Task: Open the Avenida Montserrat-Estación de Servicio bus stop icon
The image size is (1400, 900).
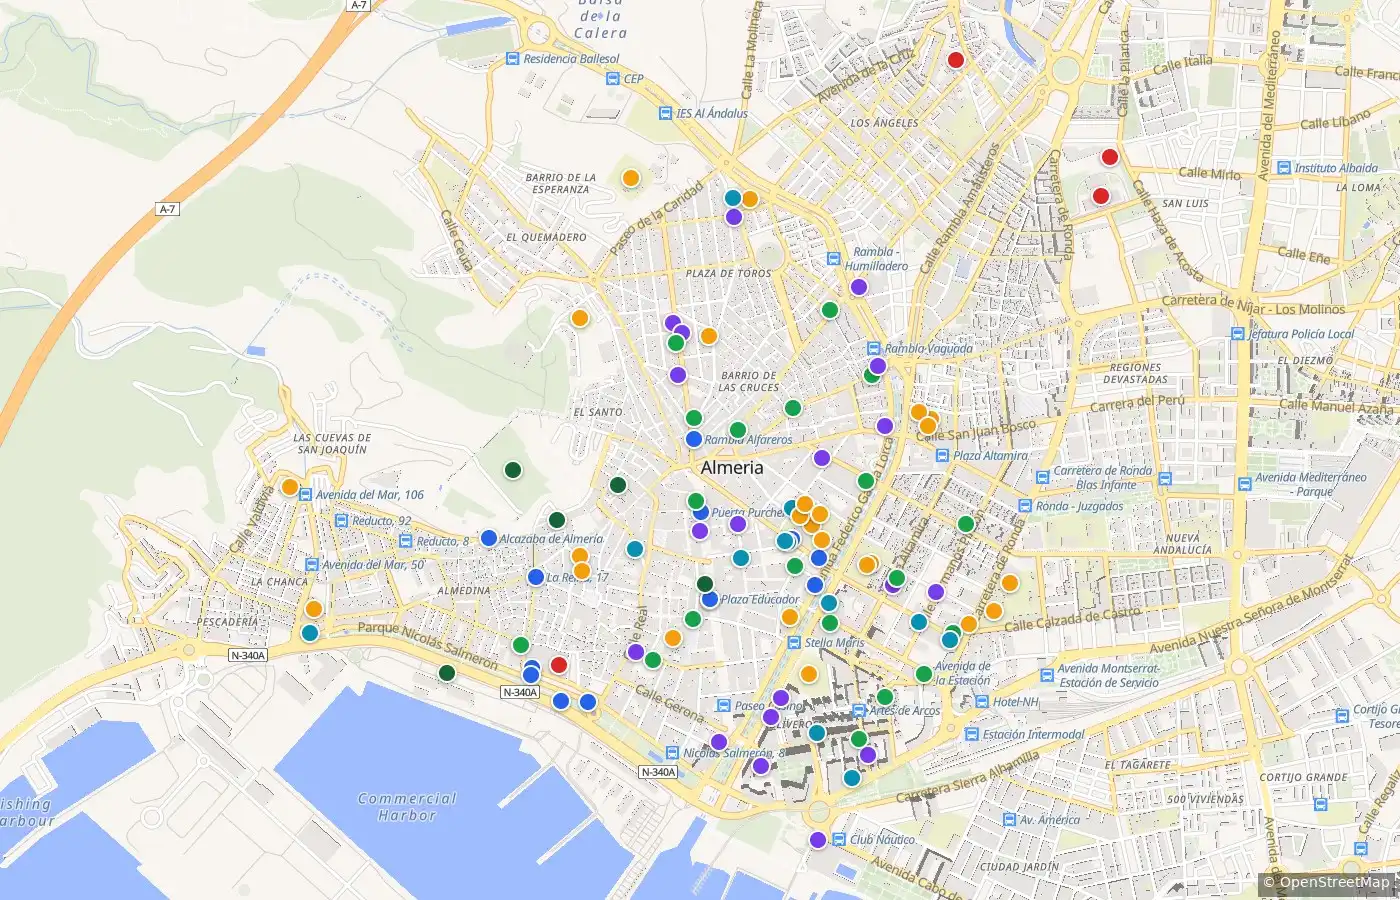Action: 1046,675
